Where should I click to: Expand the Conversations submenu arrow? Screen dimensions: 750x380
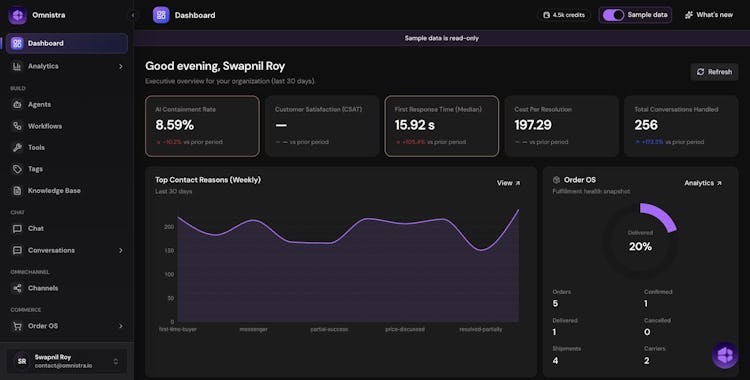tap(121, 250)
